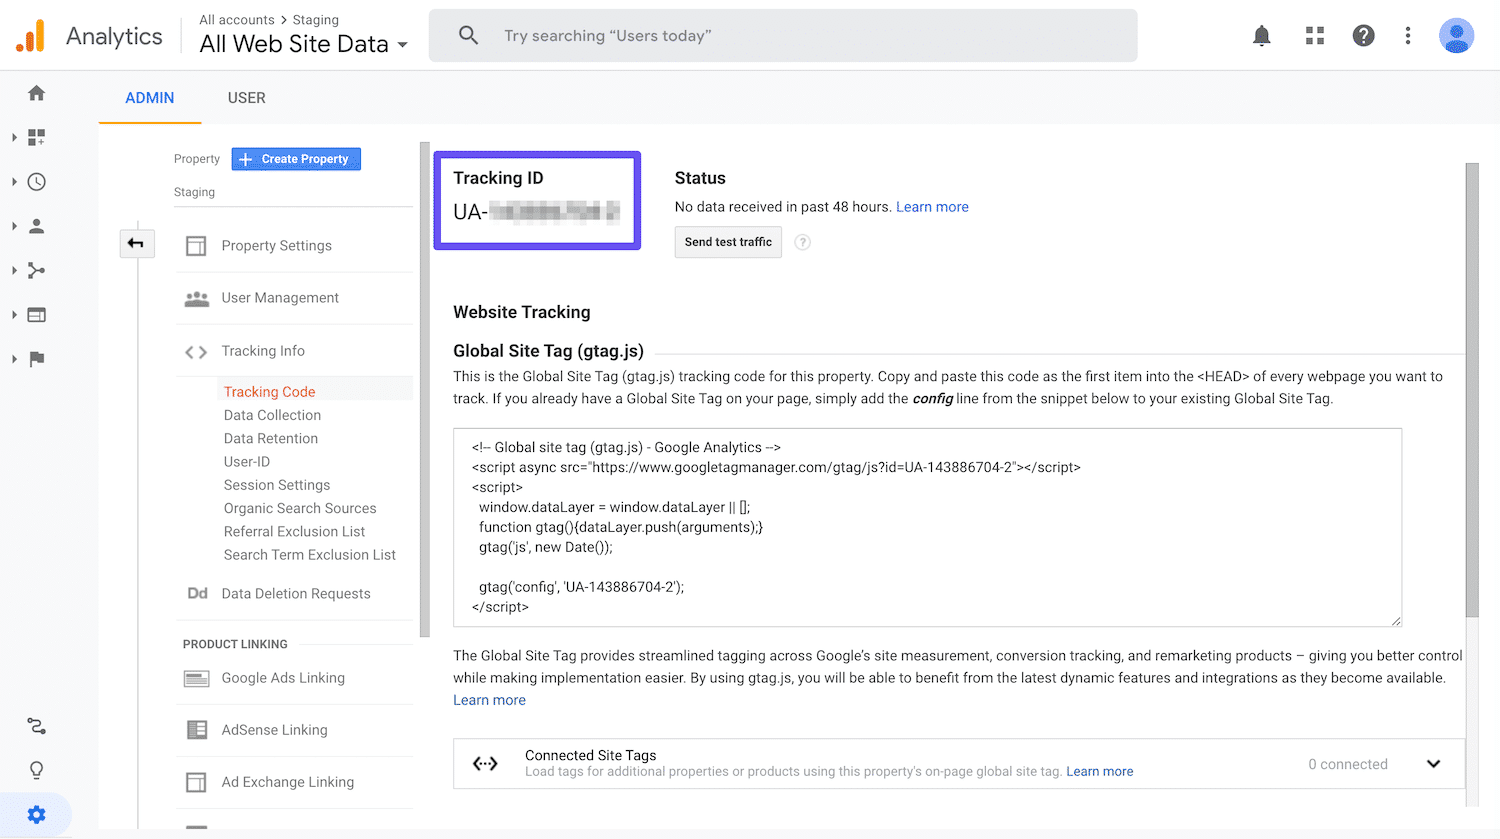The height and width of the screenshot is (839, 1500).
Task: Click Send test traffic
Action: 728,241
